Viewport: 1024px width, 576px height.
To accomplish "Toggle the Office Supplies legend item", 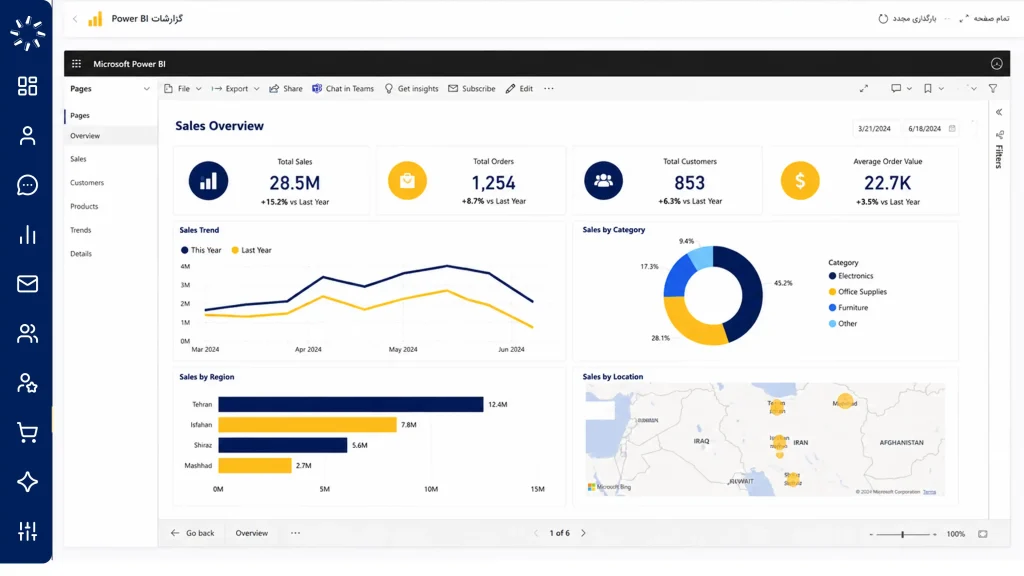I will [857, 292].
